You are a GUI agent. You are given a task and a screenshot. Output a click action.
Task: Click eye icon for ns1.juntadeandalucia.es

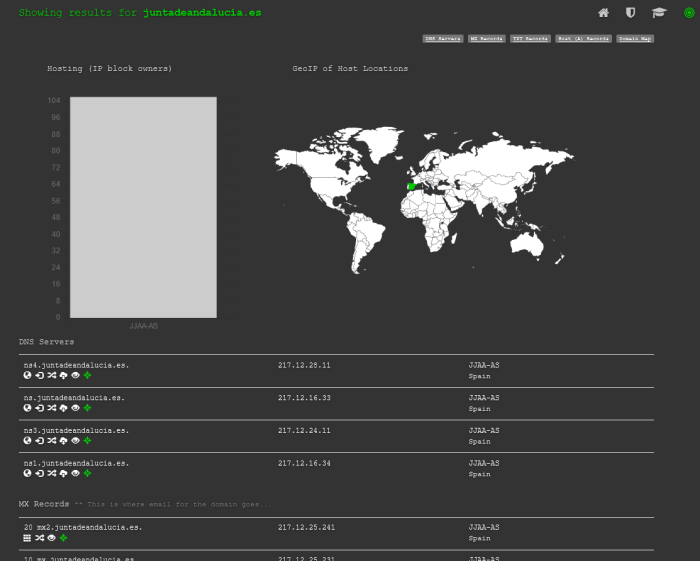pos(75,473)
